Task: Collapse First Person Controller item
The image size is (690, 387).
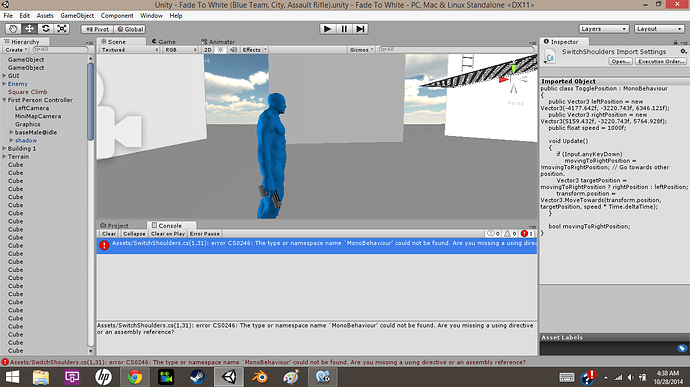Action: 4,100
